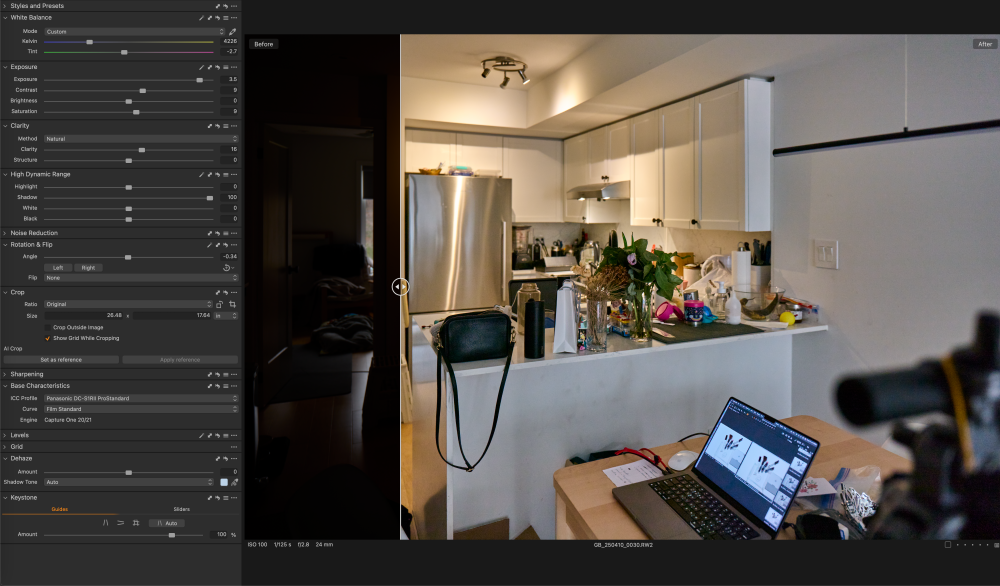The width and height of the screenshot is (1000, 586).
Task: Select the horizontal keystone guides icon
Action: coord(120,523)
